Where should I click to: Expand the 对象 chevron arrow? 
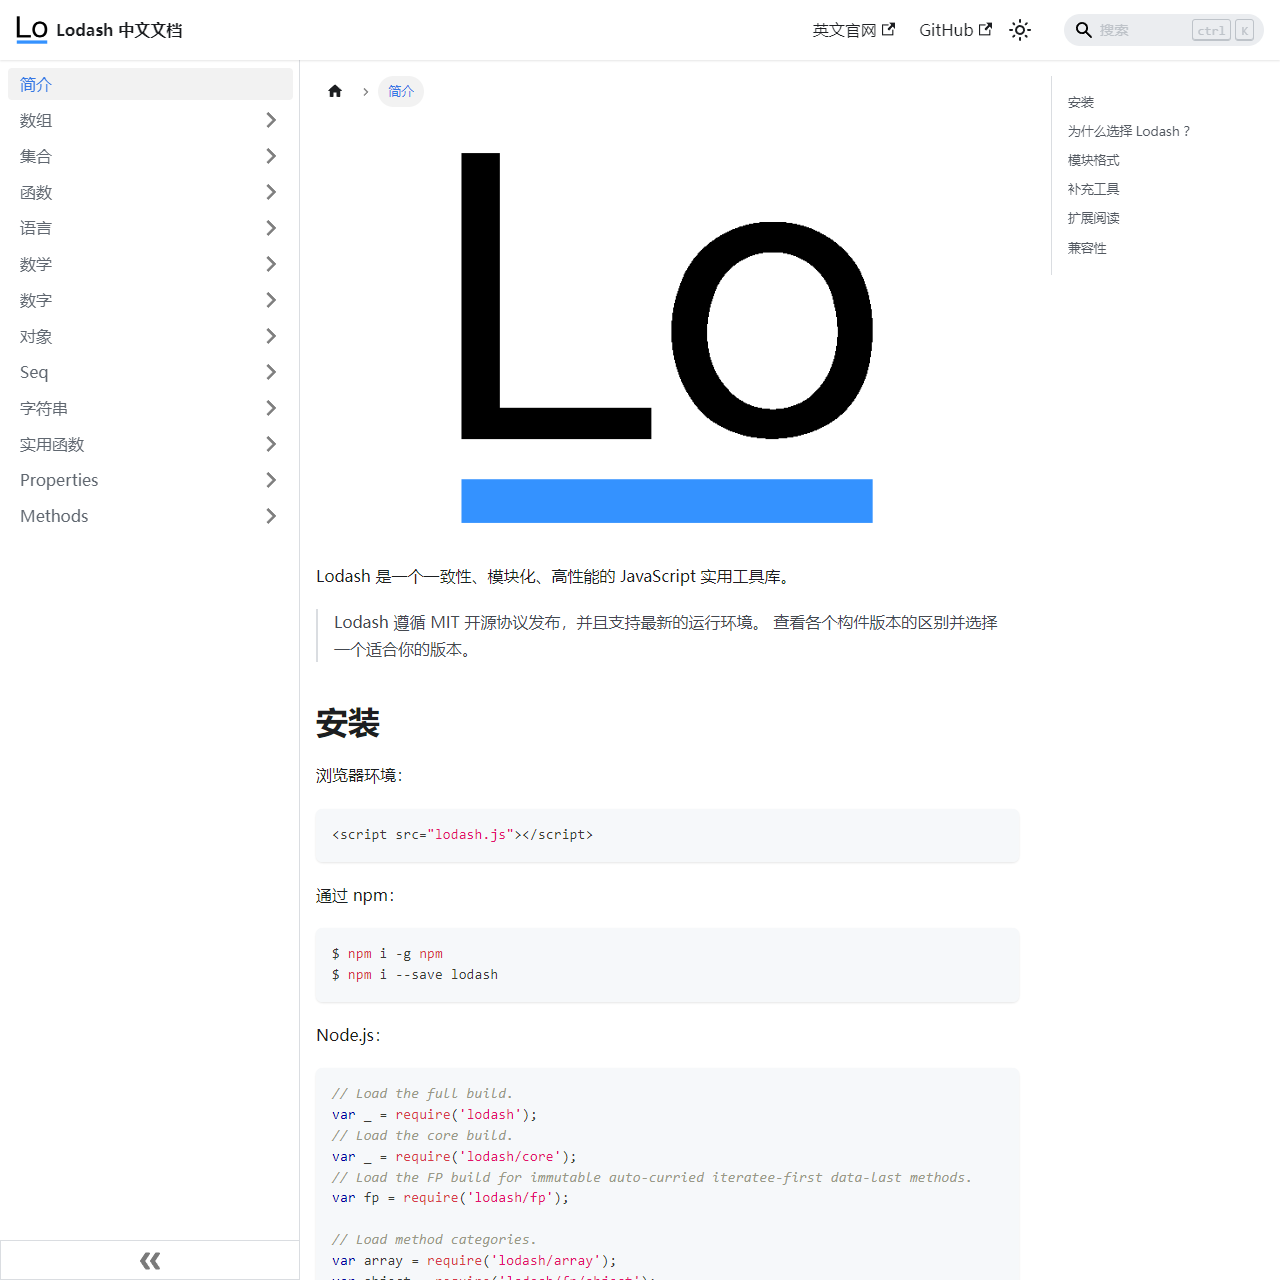271,336
